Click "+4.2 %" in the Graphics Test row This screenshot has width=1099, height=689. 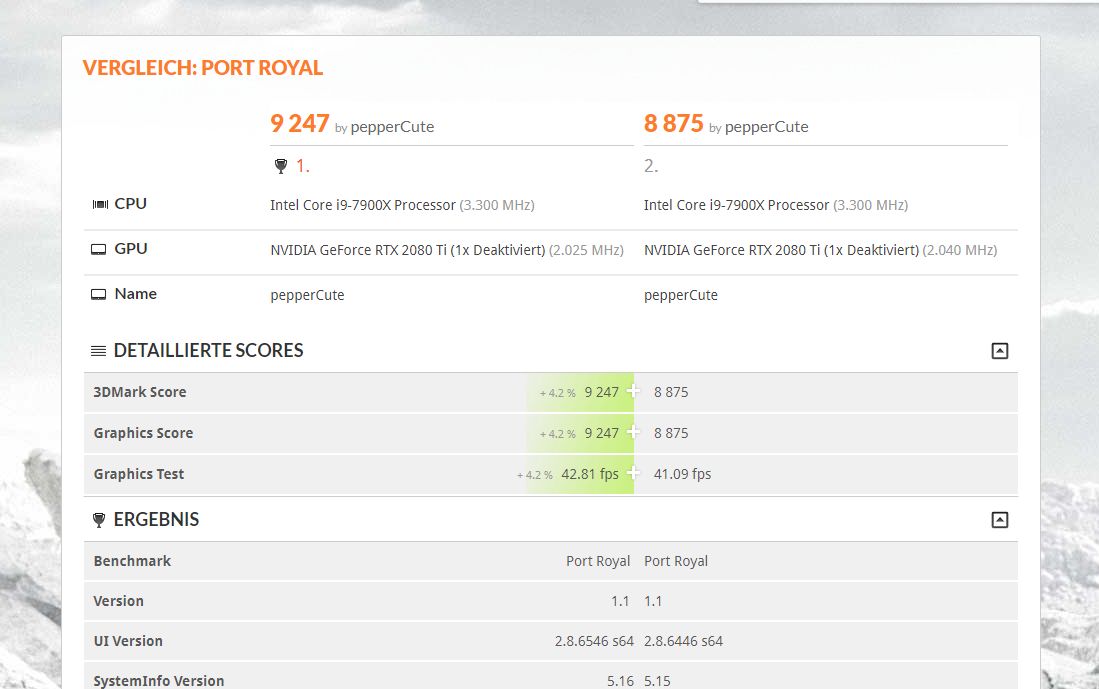(x=535, y=475)
